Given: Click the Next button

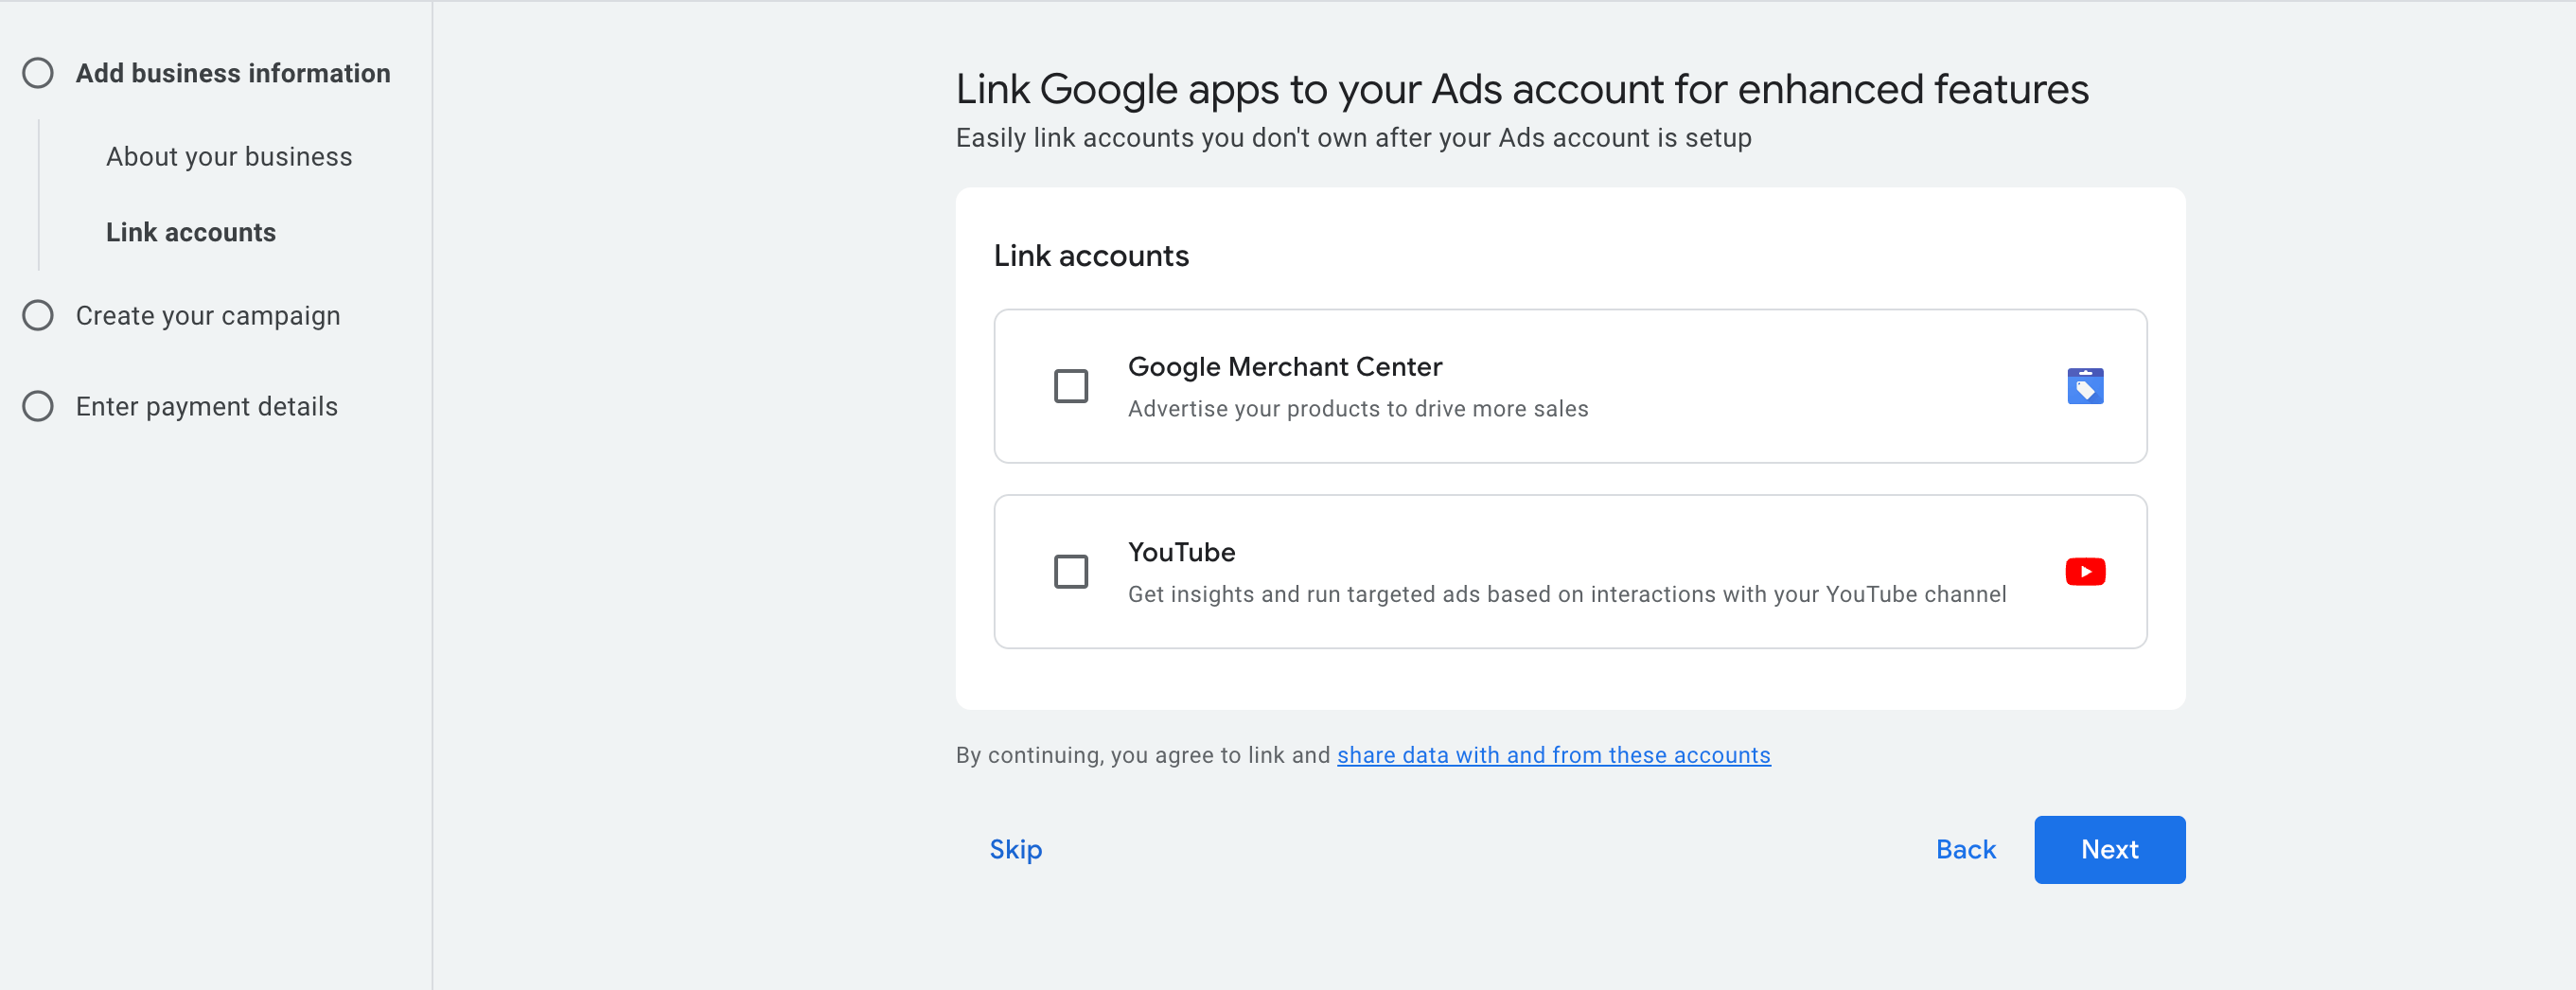Looking at the screenshot, I should pos(2109,849).
